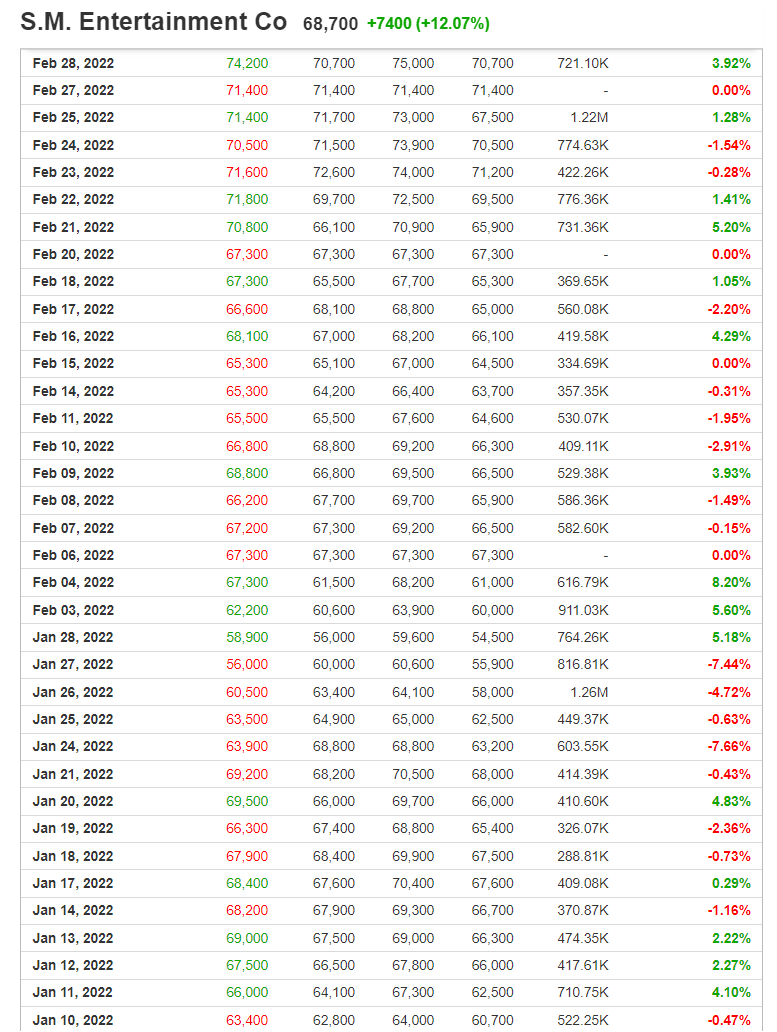
Task: Click the S.M. Entertainment Co title
Action: point(153,22)
